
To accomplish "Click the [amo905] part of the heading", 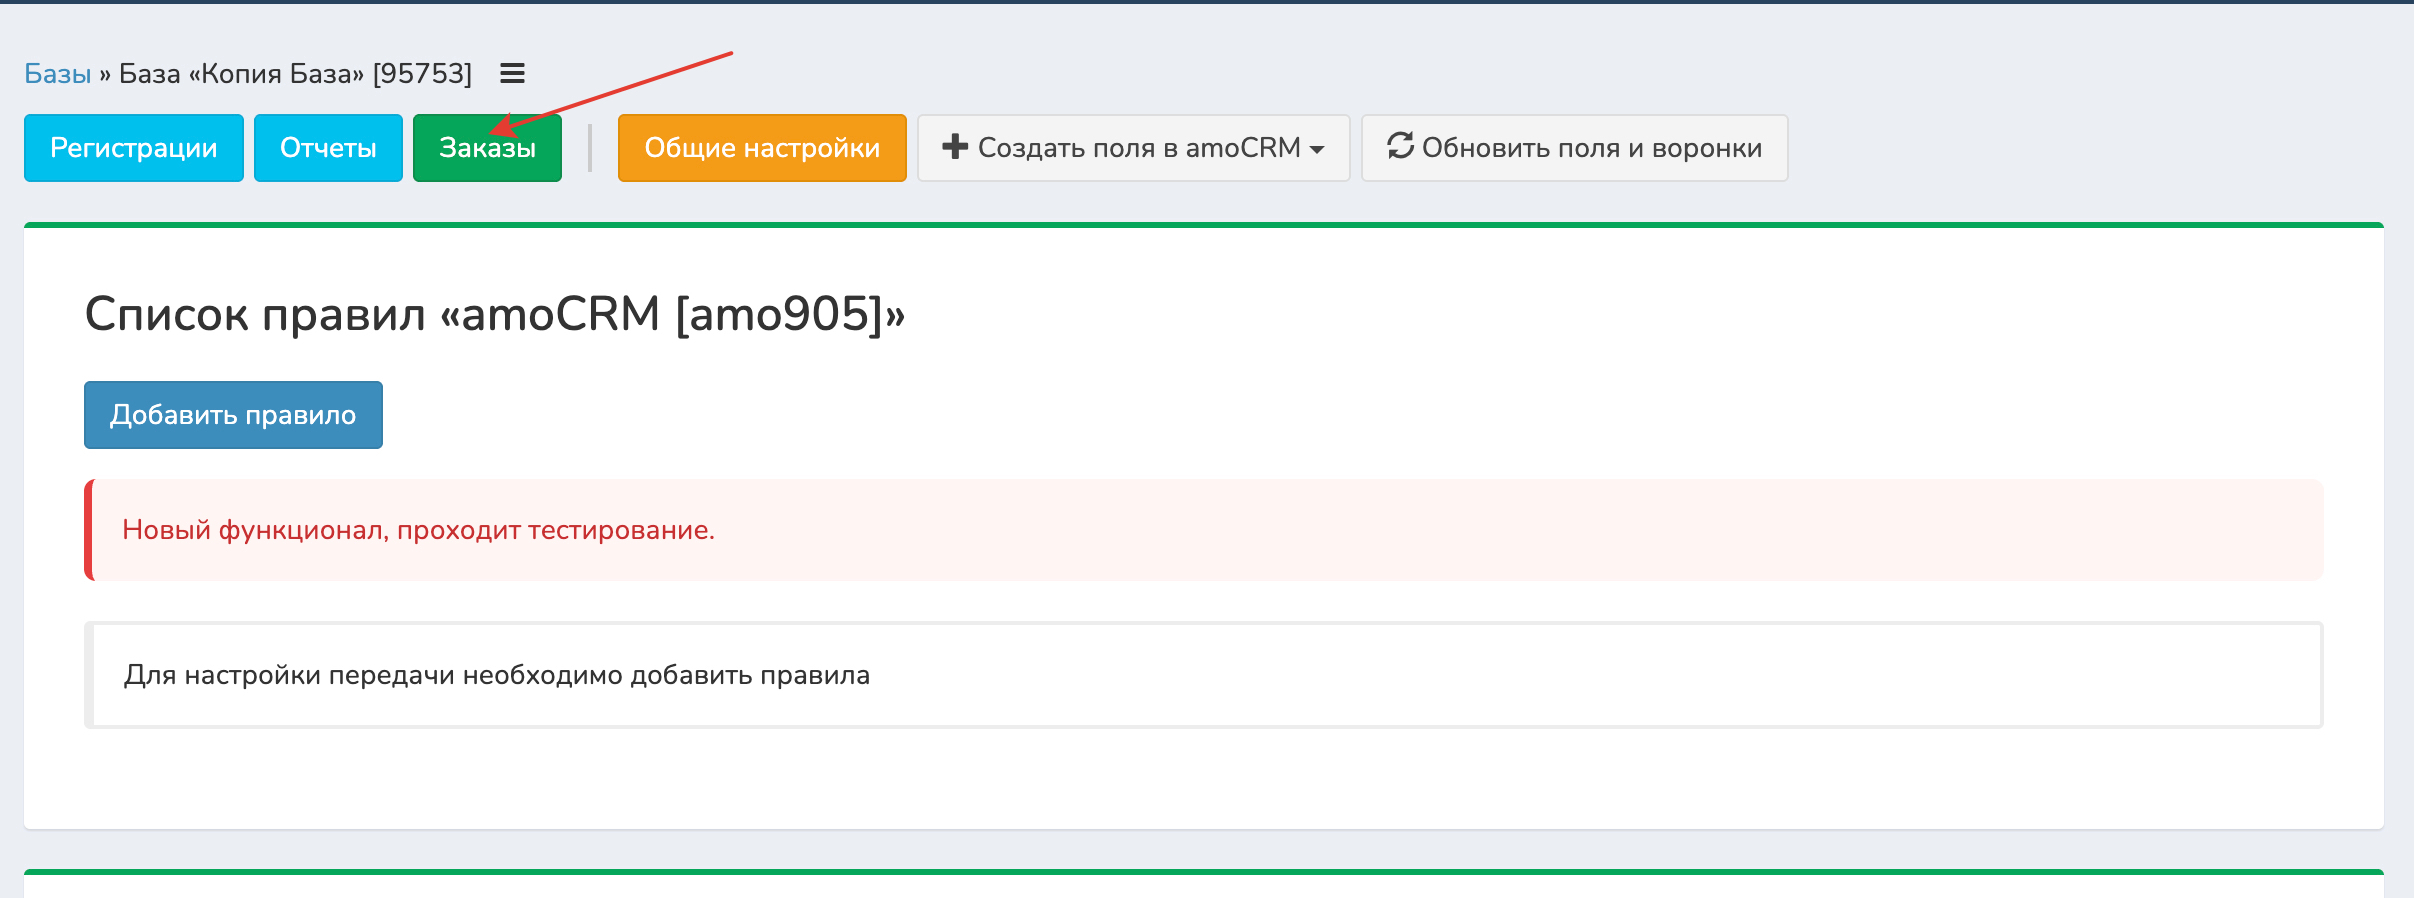I will (779, 314).
